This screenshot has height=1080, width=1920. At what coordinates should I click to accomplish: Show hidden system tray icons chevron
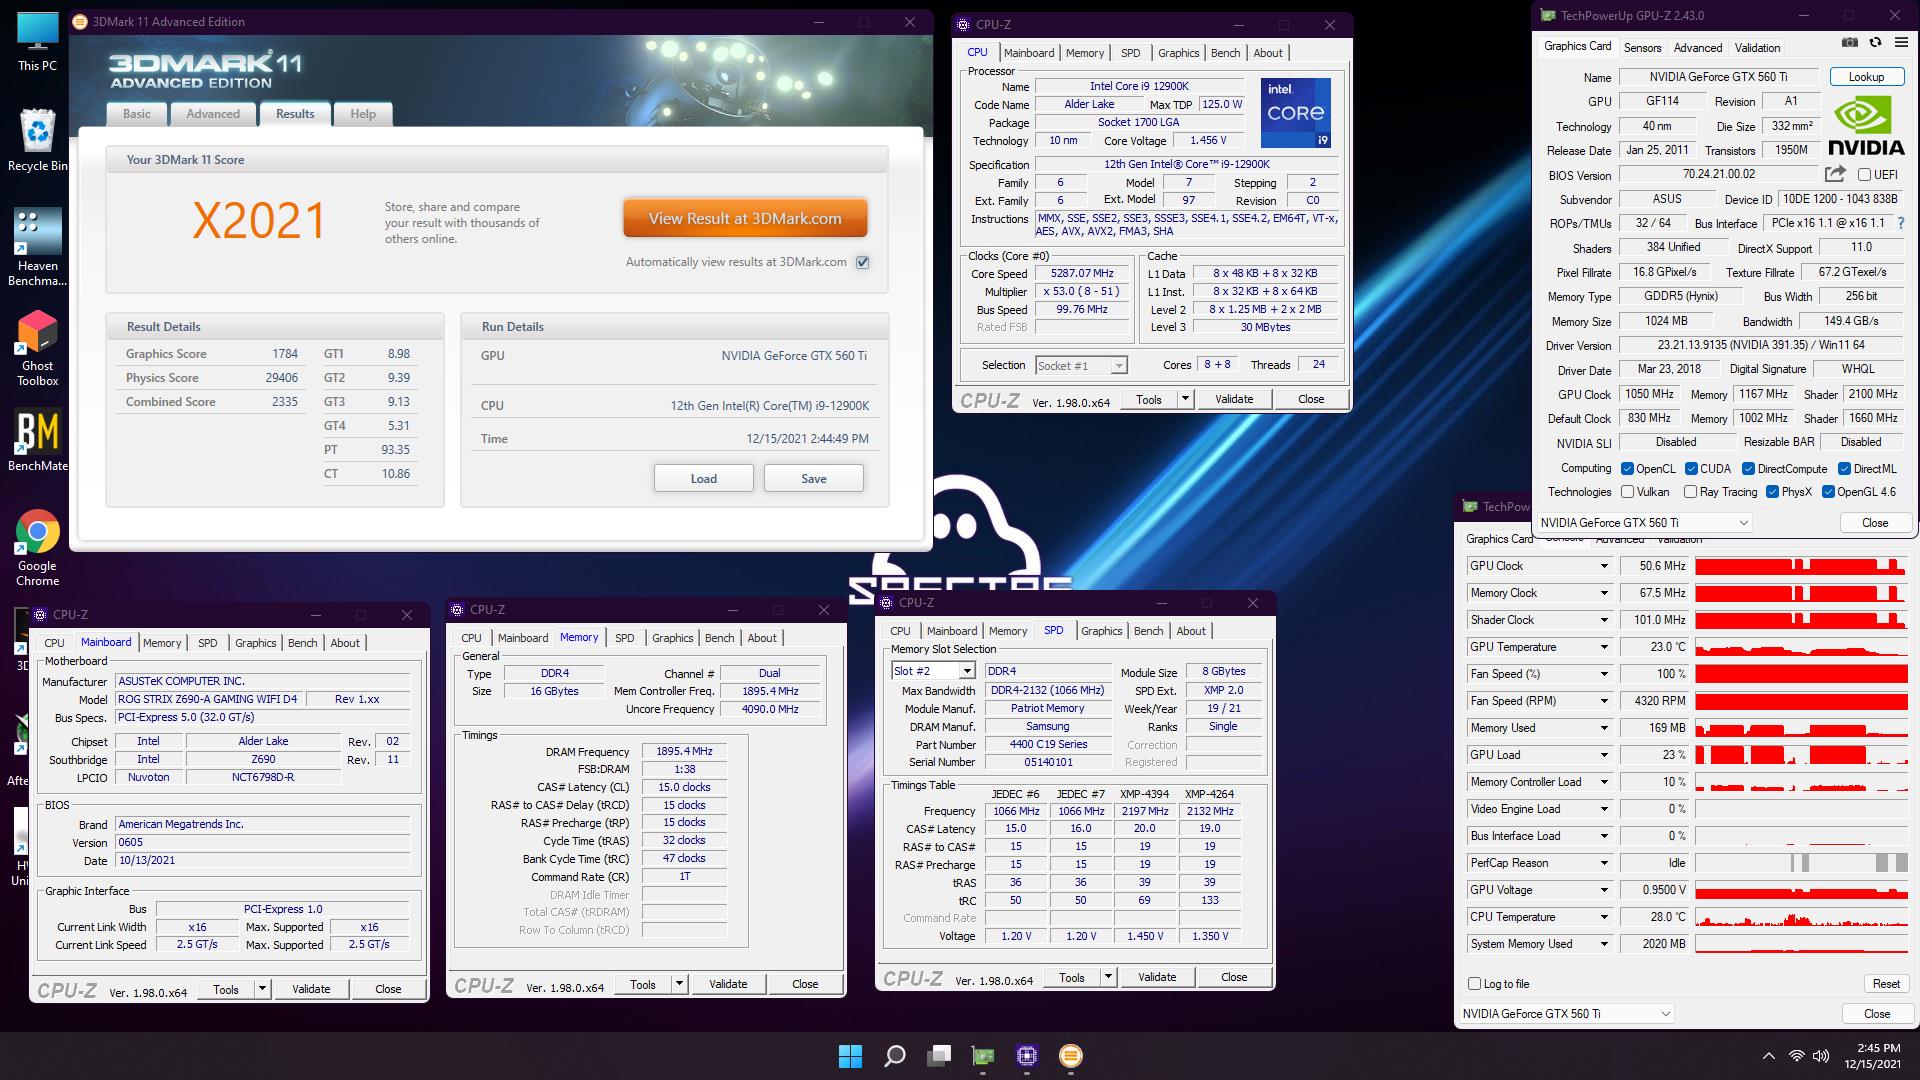(1768, 1056)
